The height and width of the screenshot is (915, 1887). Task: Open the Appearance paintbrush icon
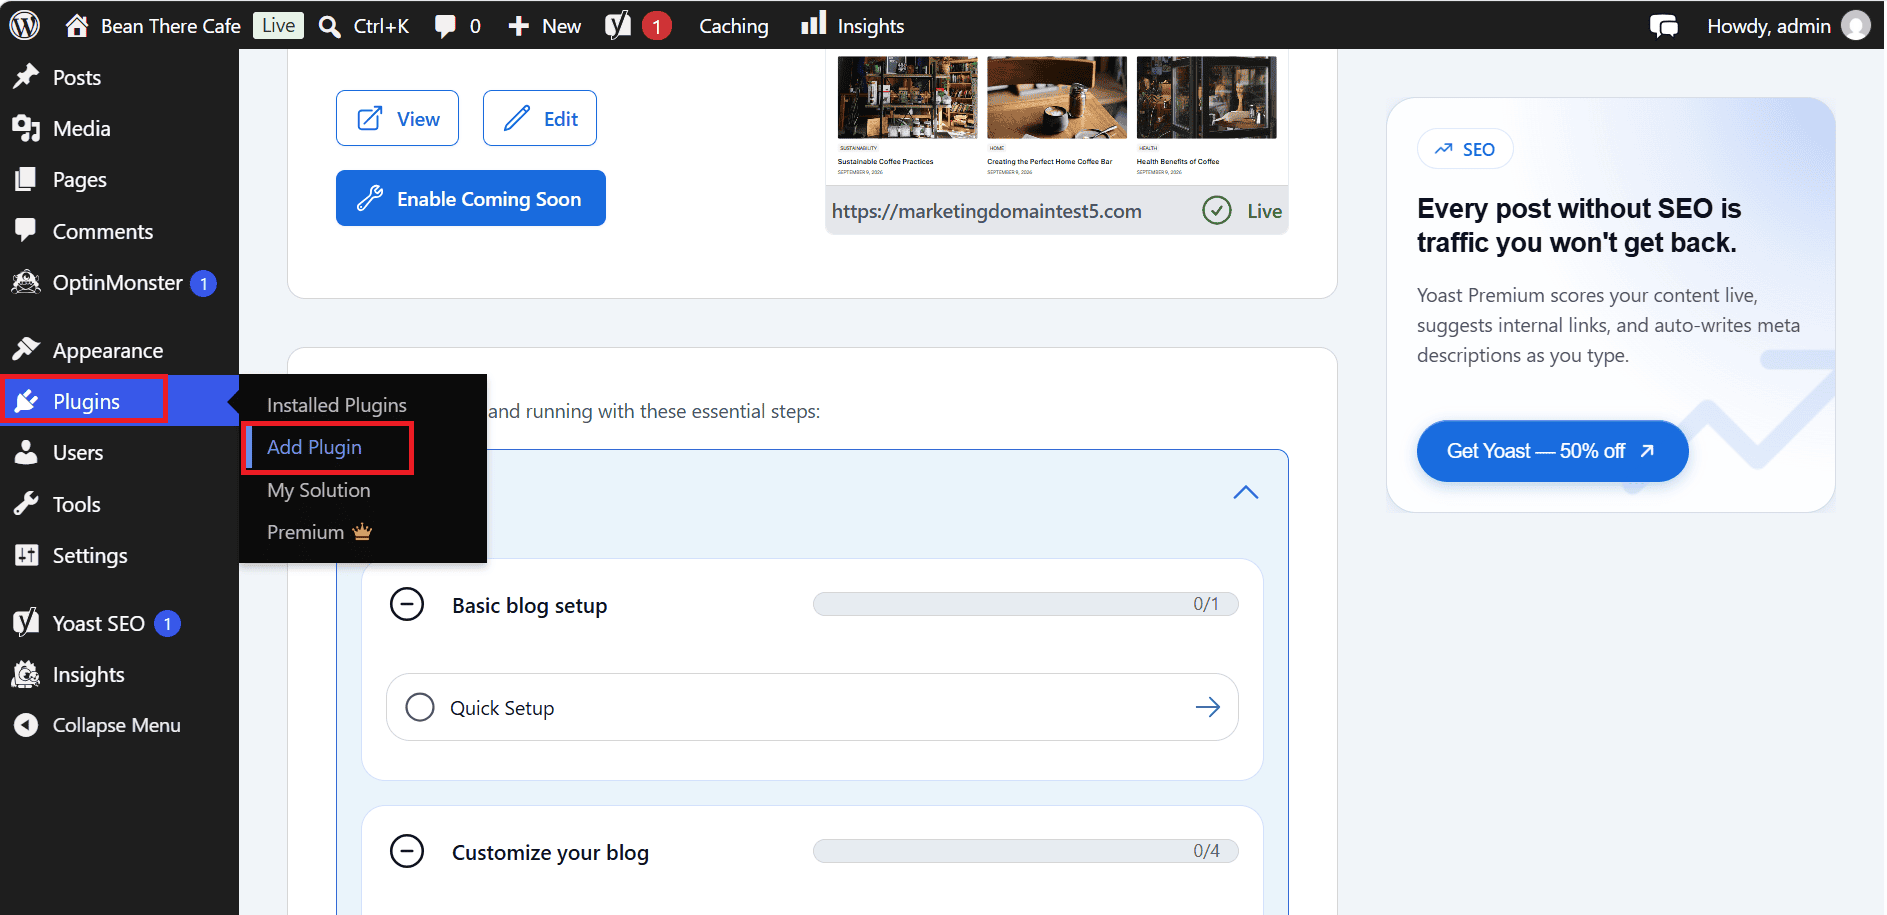(26, 349)
